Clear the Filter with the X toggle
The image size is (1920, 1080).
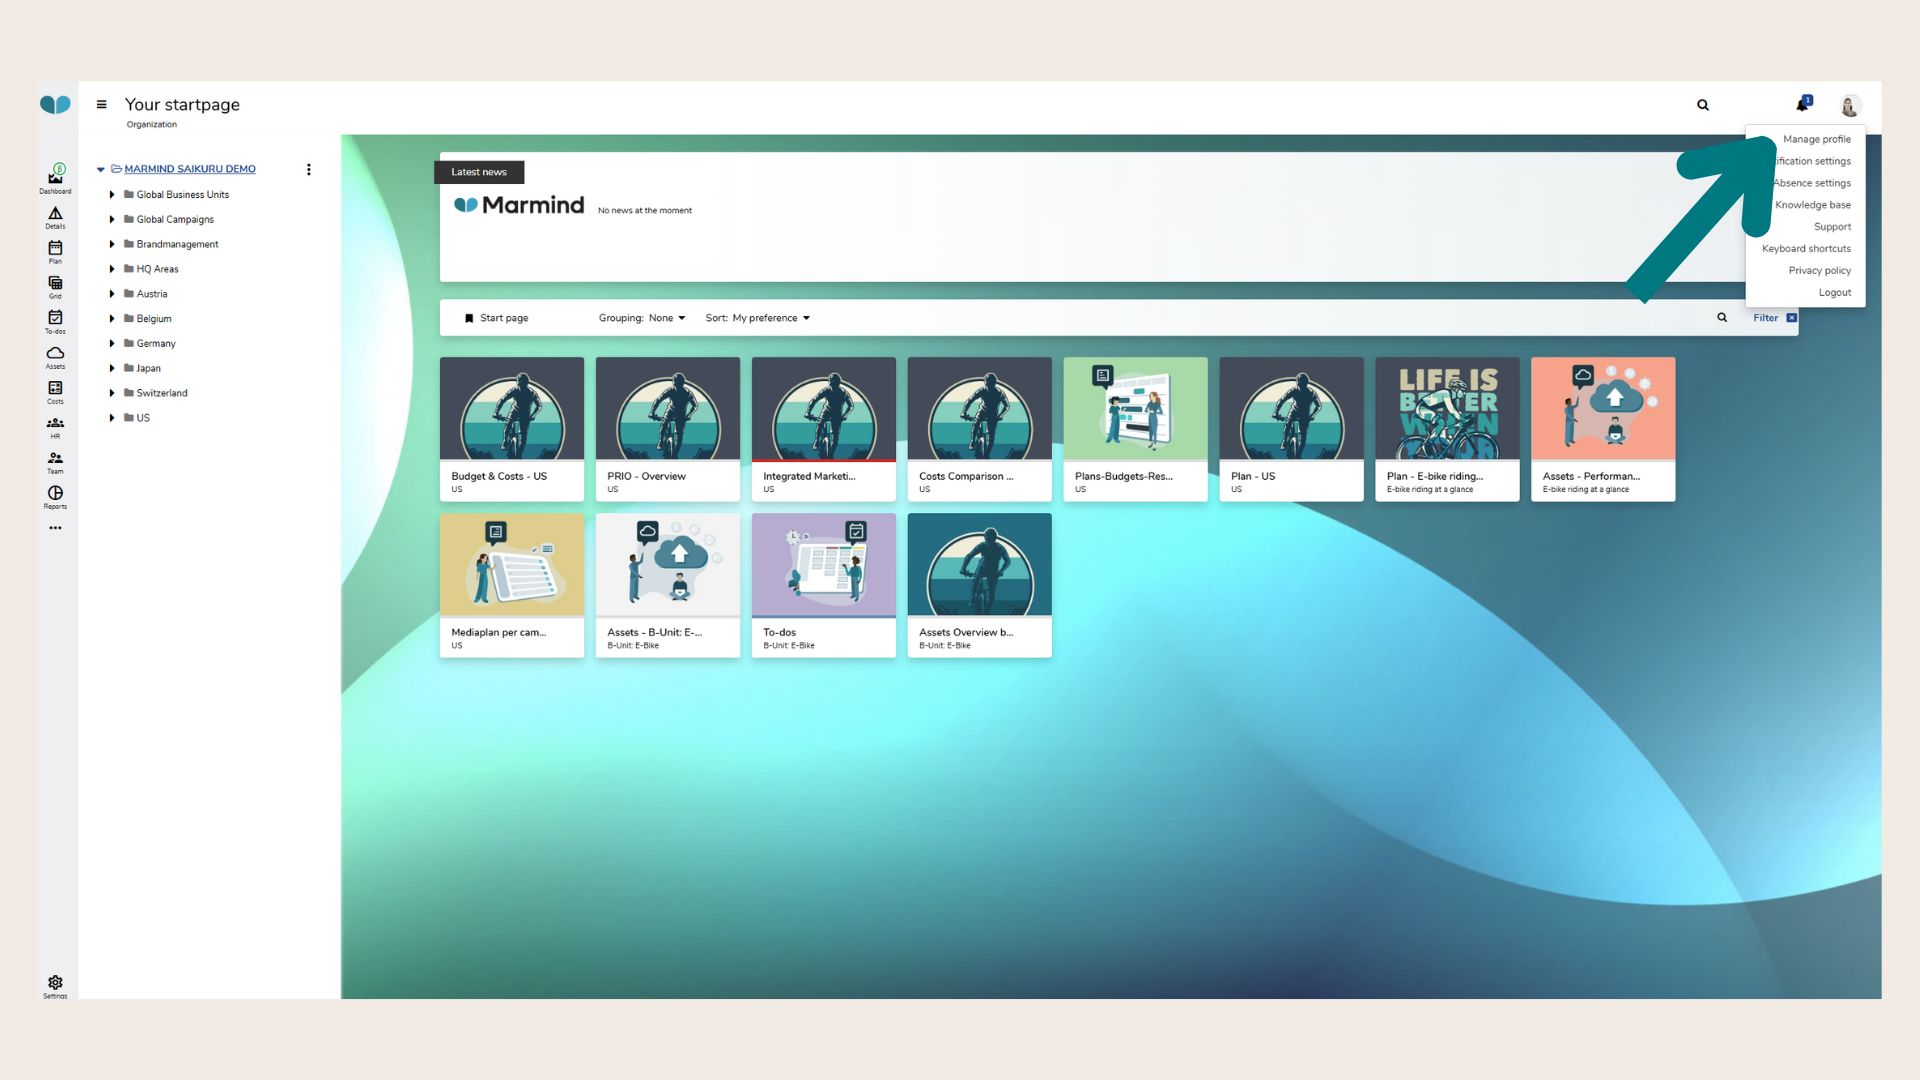1791,318
